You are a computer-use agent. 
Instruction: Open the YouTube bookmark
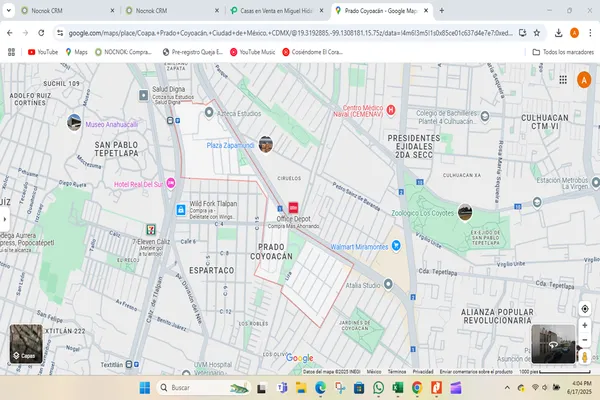(x=43, y=52)
